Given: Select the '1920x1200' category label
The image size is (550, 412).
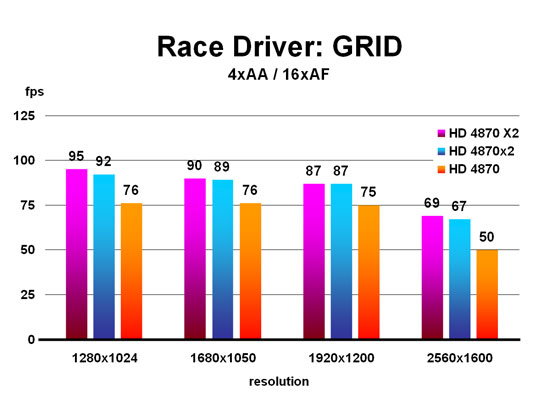Looking at the screenshot, I should 341,358.
